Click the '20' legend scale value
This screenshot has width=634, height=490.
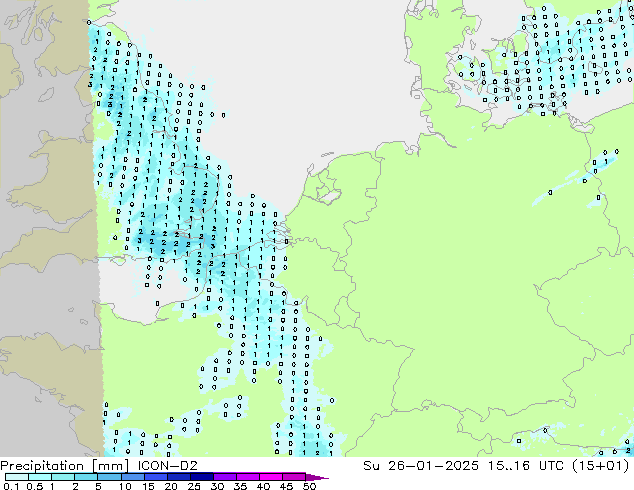171,486
